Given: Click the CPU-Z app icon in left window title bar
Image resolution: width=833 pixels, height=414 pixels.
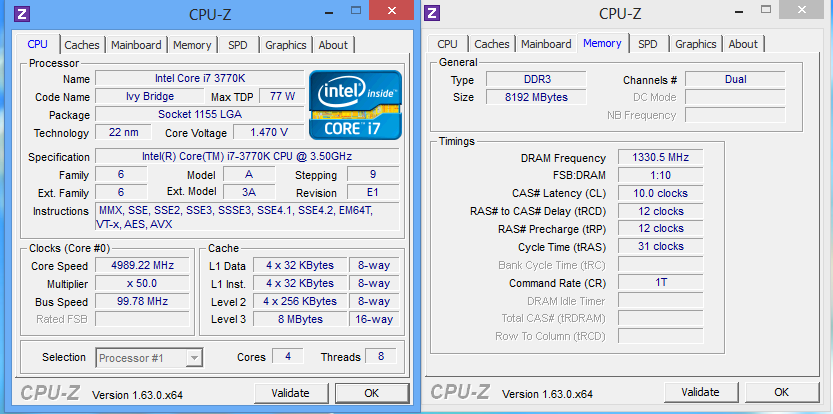Looking at the screenshot, I should [22, 13].
